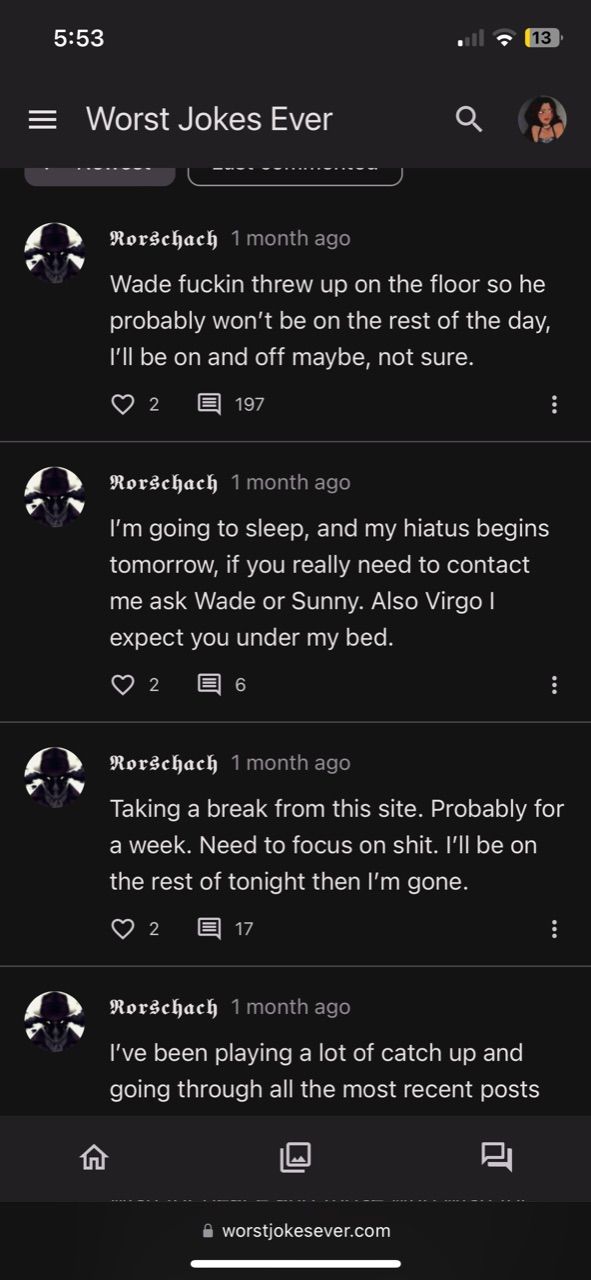Viewport: 591px width, 1280px height.
Task: Open the media gallery bottom tab
Action: pyautogui.click(x=295, y=1157)
